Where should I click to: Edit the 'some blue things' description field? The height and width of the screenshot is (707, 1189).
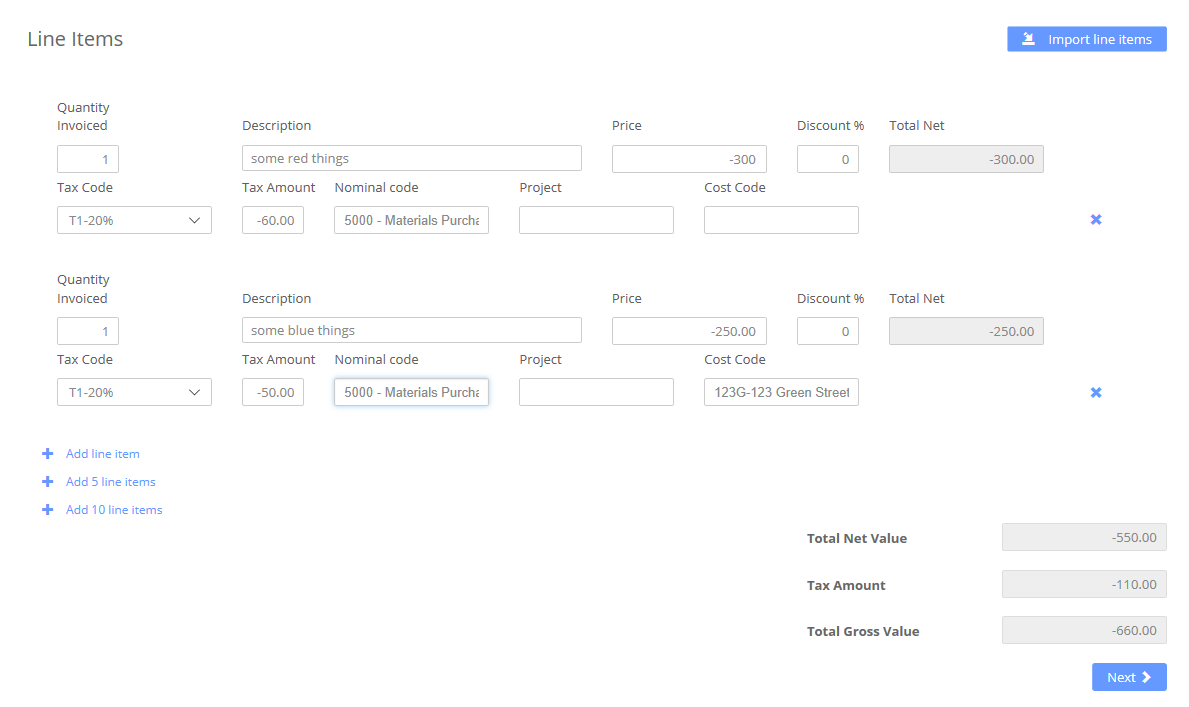[x=412, y=331]
